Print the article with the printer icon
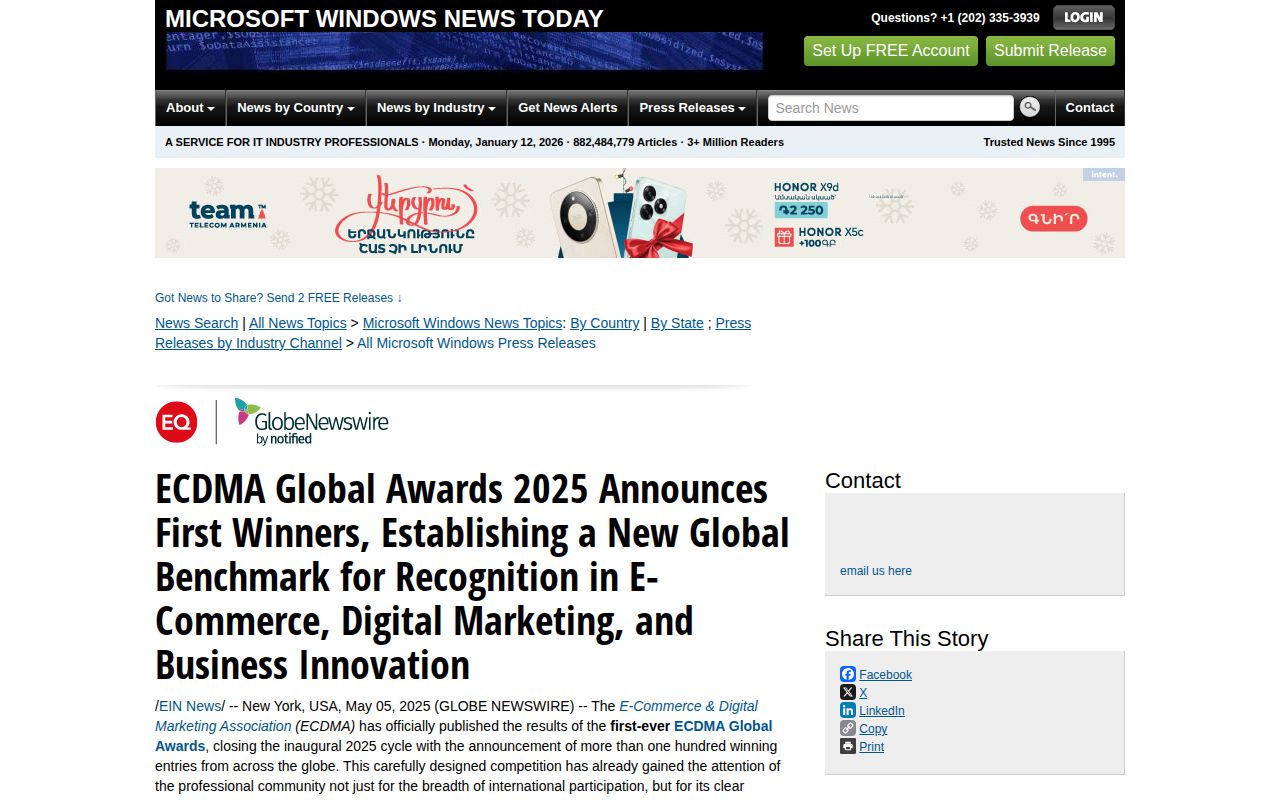The height and width of the screenshot is (800, 1280). click(848, 746)
